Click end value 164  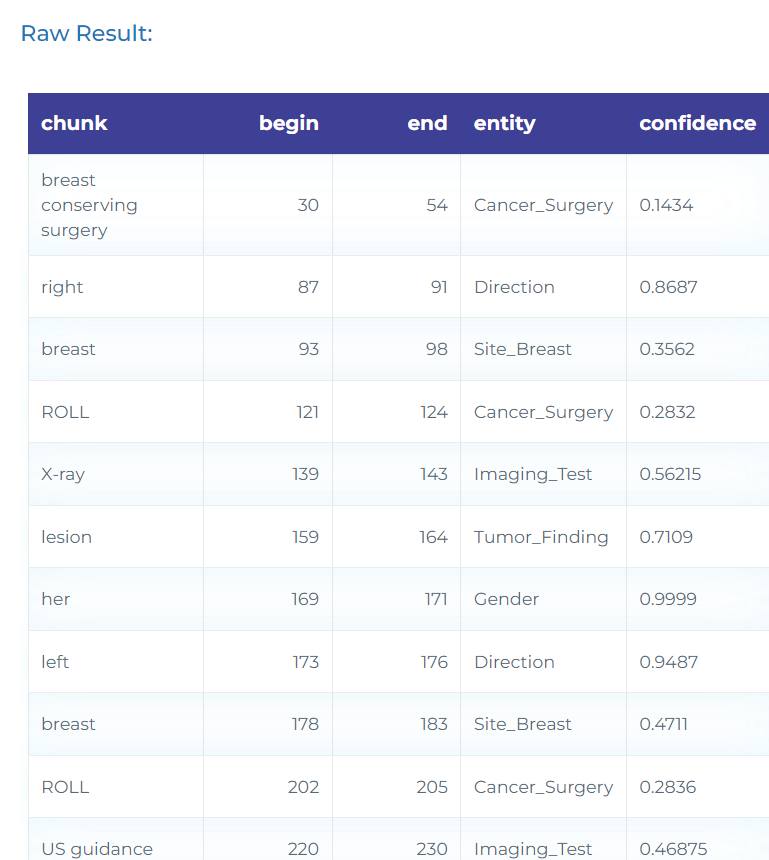click(433, 537)
